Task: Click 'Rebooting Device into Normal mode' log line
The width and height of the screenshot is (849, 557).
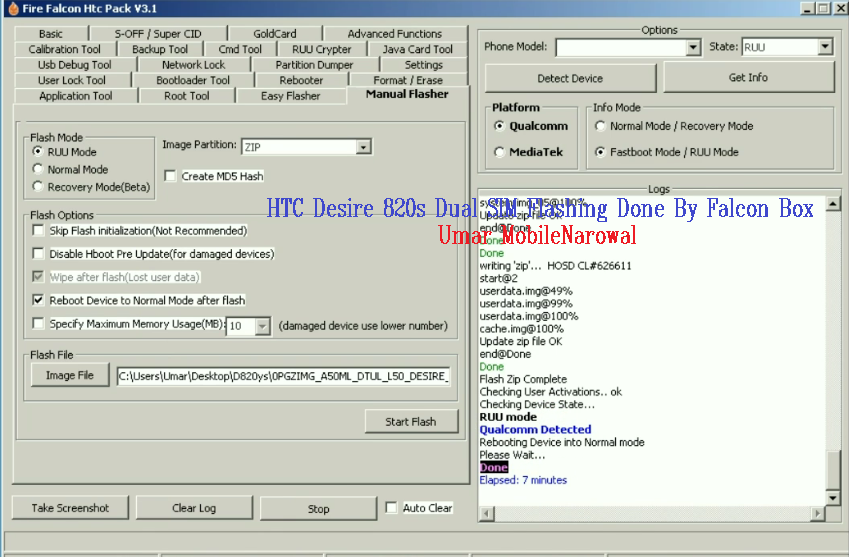Action: (561, 442)
